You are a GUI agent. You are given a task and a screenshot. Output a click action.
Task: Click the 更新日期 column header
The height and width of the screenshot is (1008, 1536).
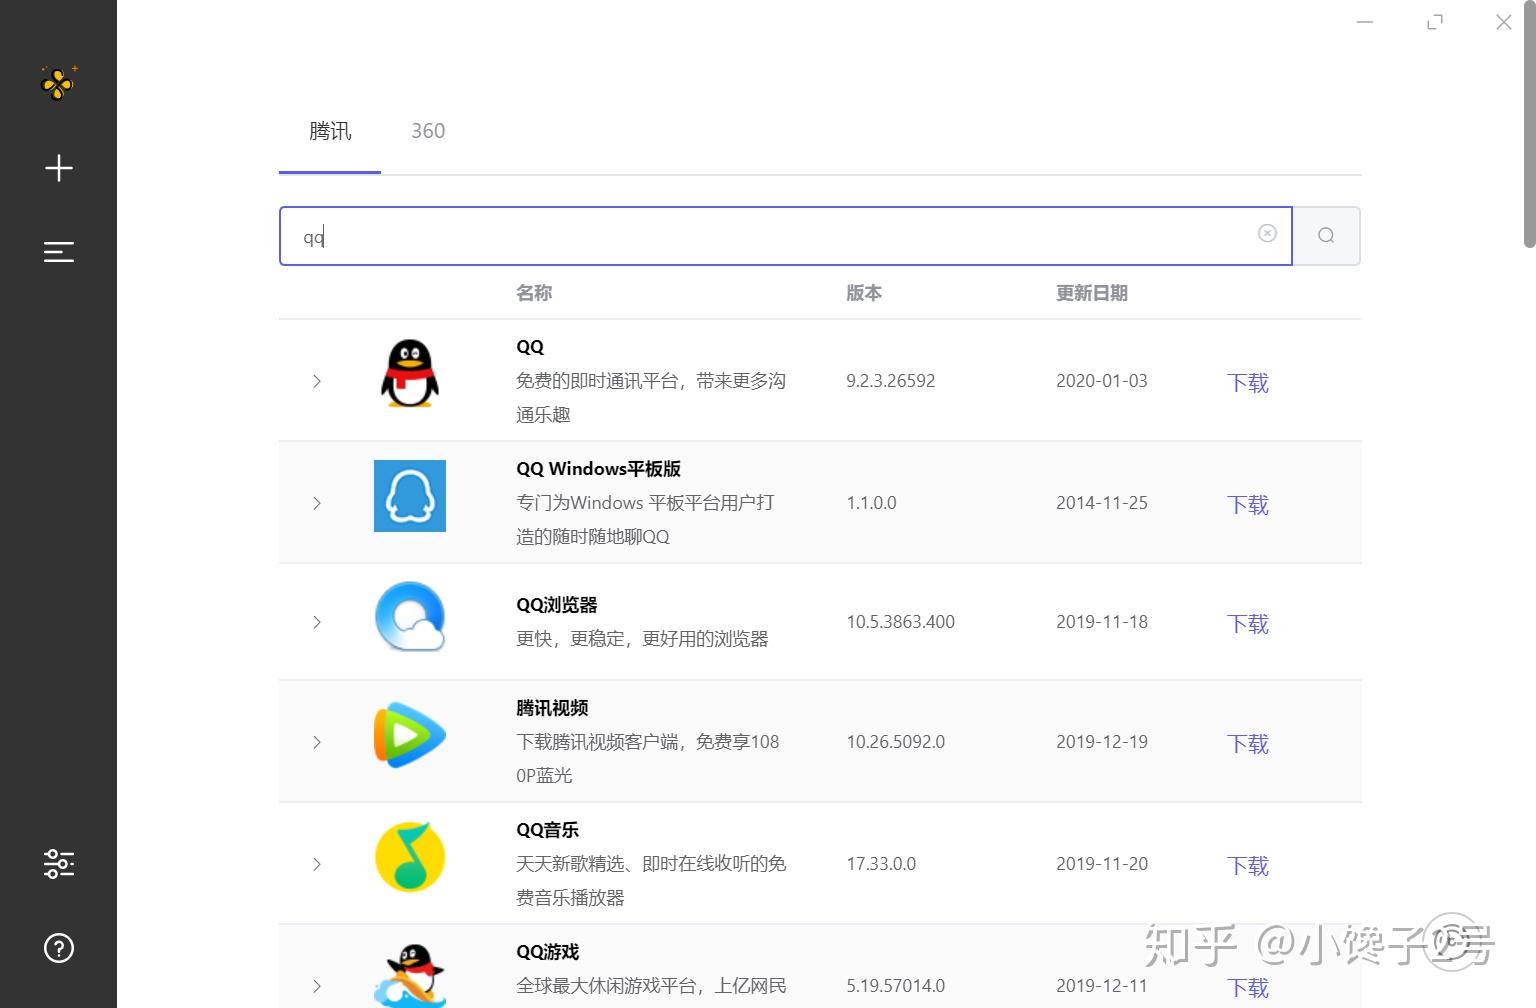click(1092, 293)
